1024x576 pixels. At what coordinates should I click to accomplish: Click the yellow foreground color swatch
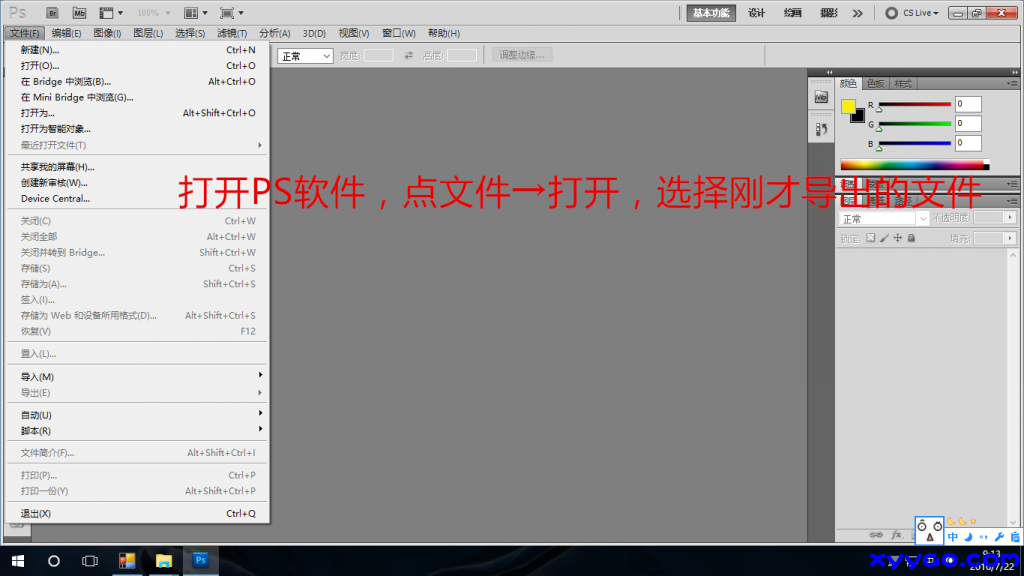point(848,106)
